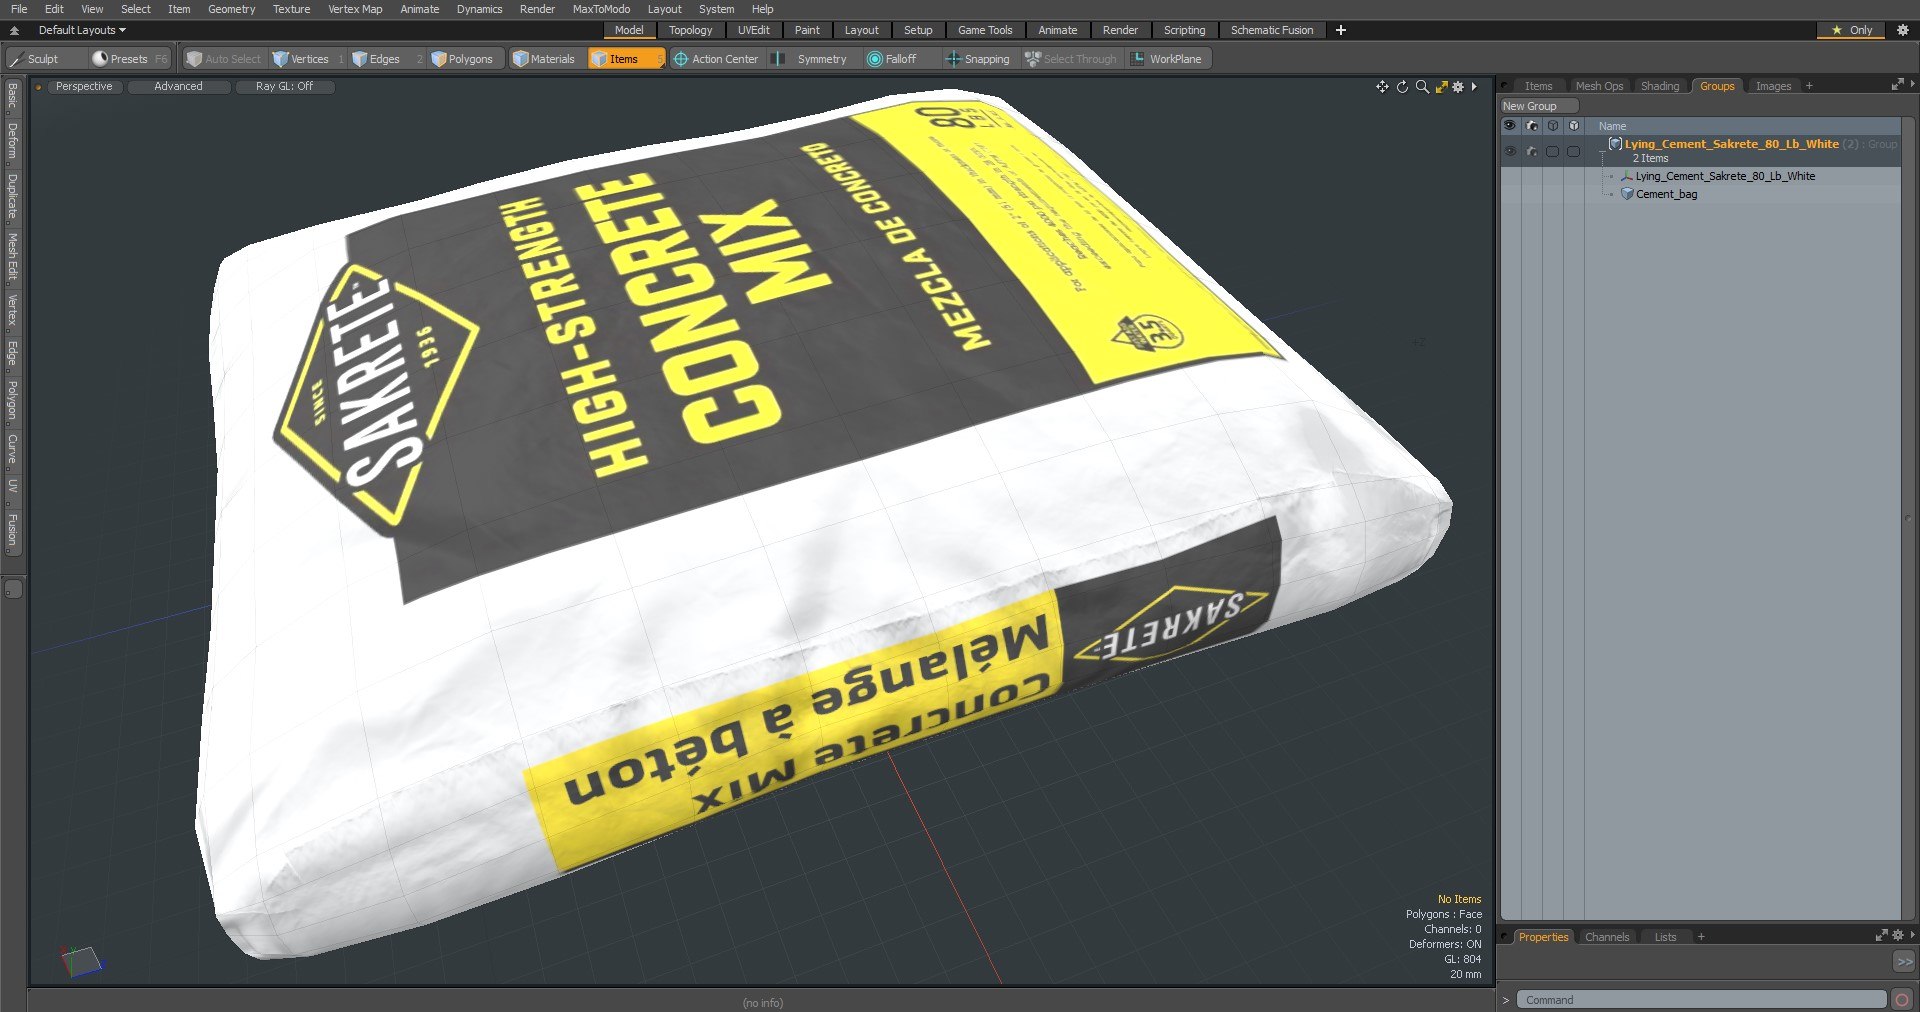Open the Shading panel tab
Screen dimensions: 1920x1012
pos(1660,86)
